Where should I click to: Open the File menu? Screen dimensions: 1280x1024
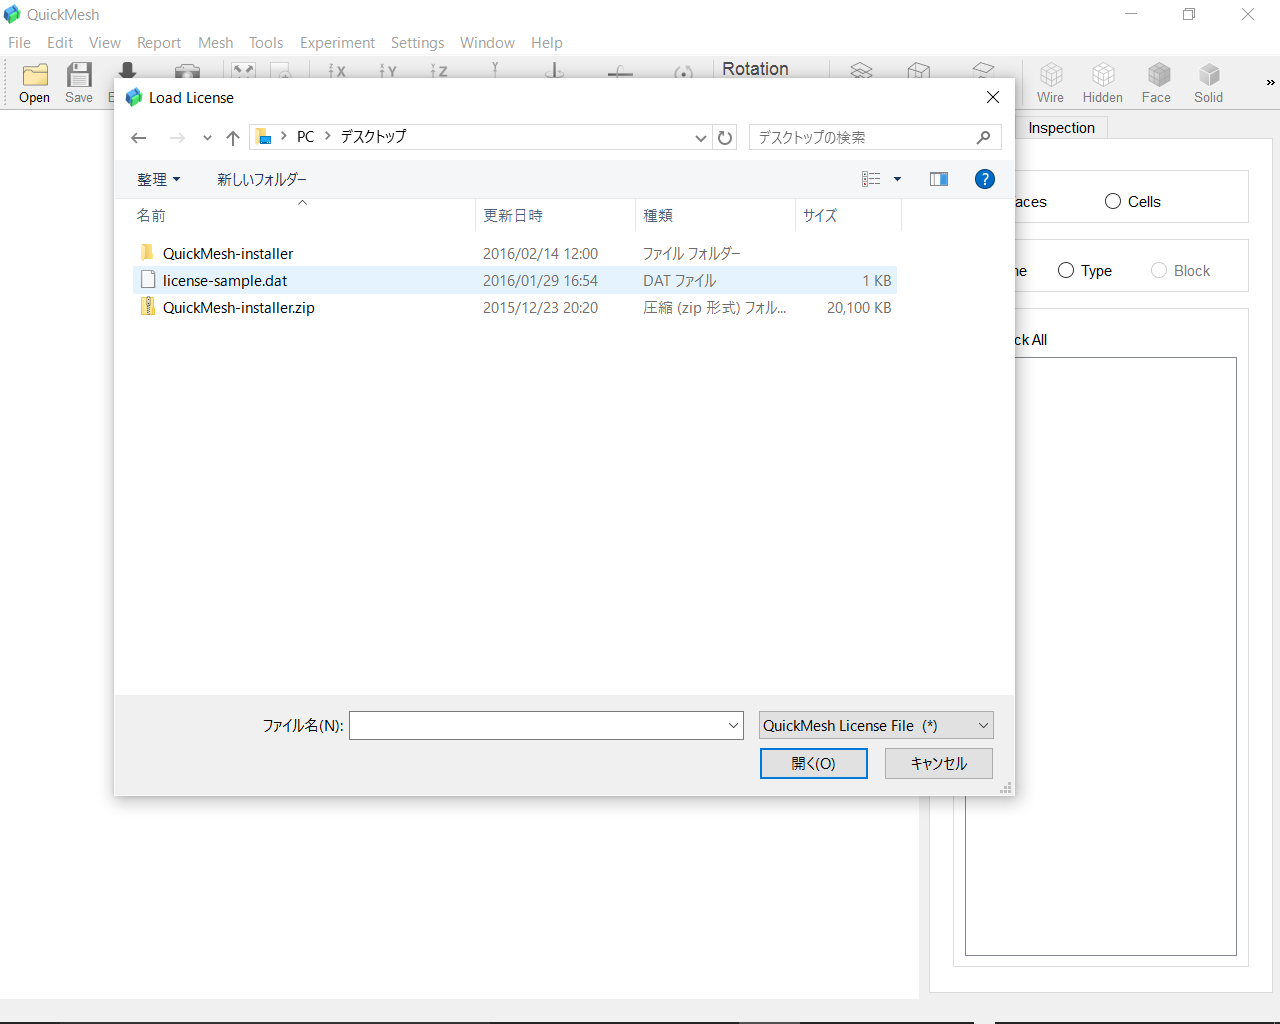tap(19, 42)
